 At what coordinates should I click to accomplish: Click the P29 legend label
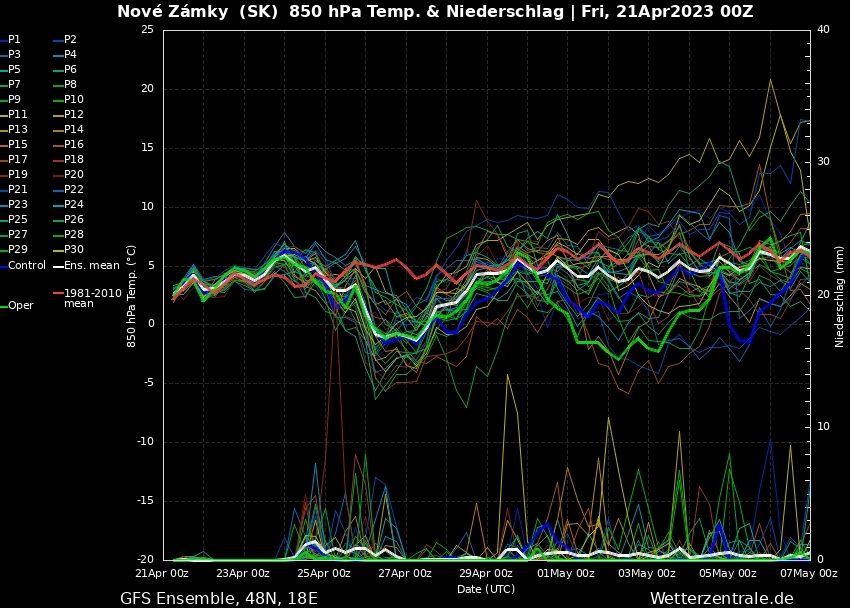[18, 249]
